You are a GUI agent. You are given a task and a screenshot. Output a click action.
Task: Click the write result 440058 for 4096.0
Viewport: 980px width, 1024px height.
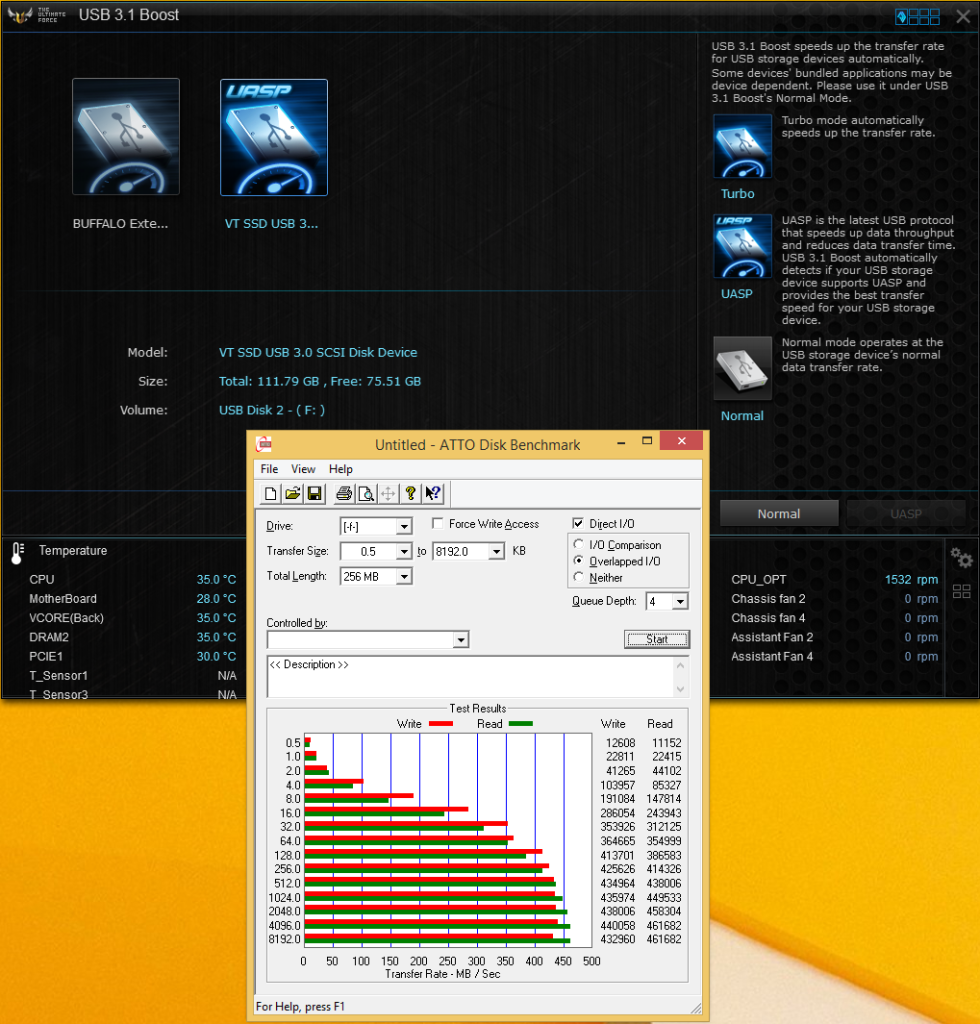coord(617,925)
